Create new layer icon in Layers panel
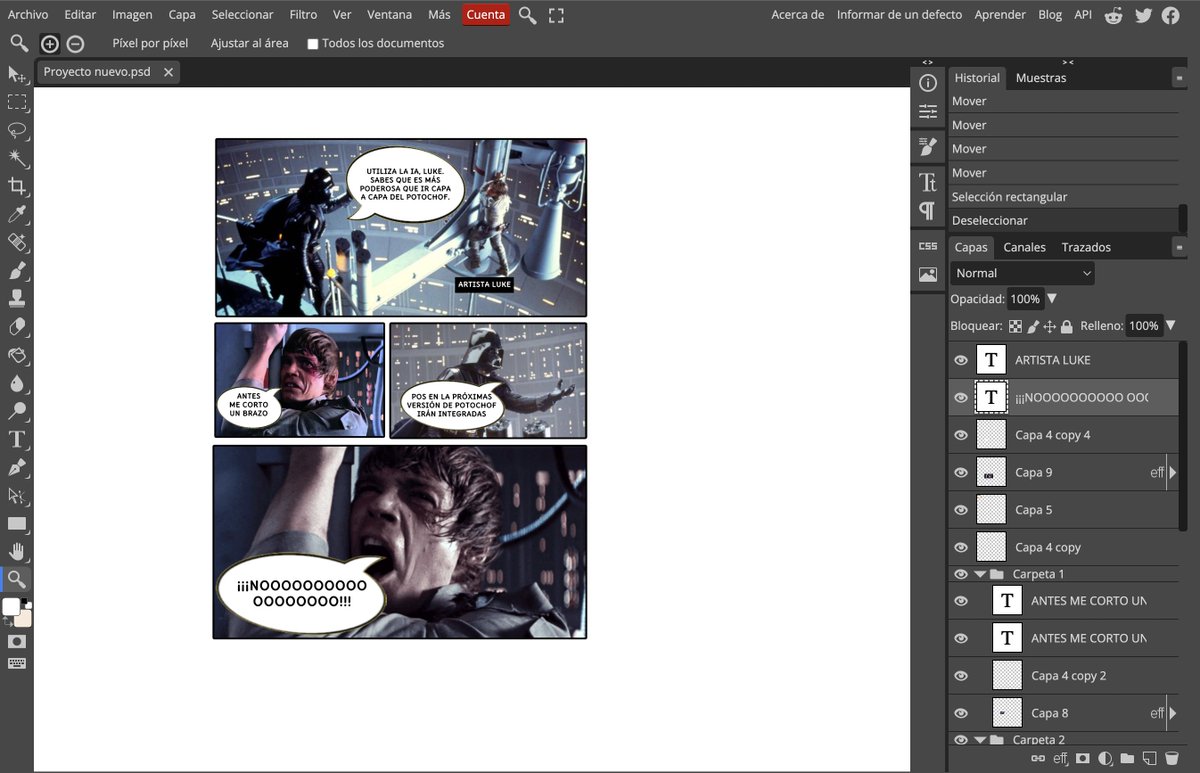 pyautogui.click(x=1149, y=759)
